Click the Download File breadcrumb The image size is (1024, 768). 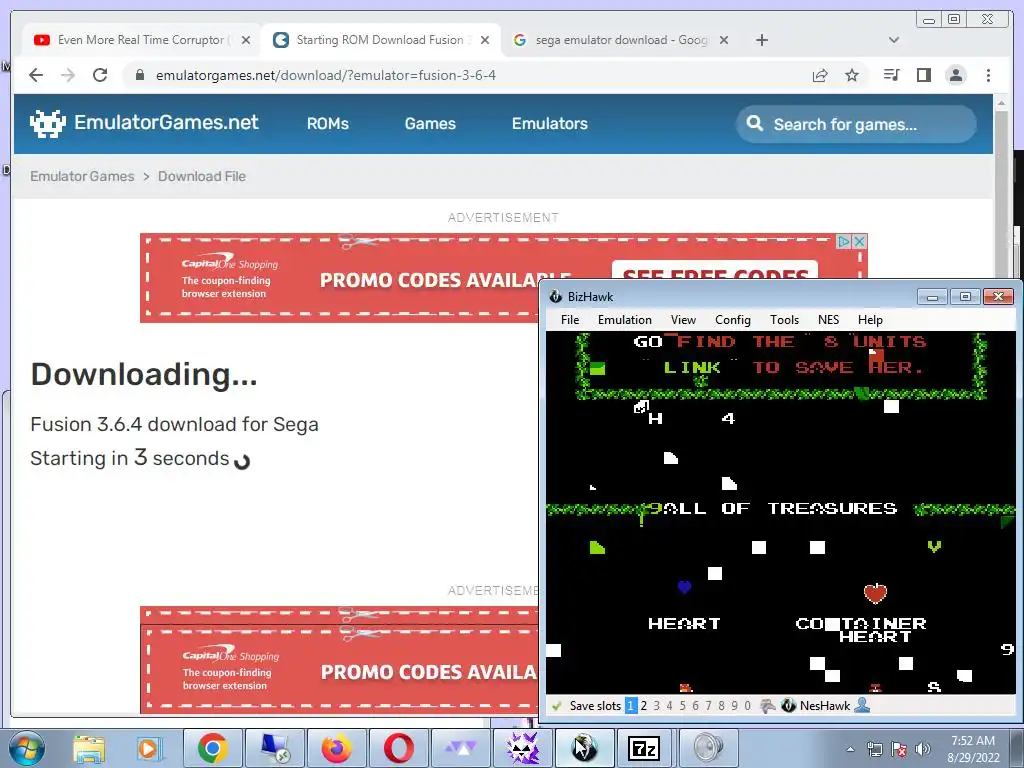point(202,176)
